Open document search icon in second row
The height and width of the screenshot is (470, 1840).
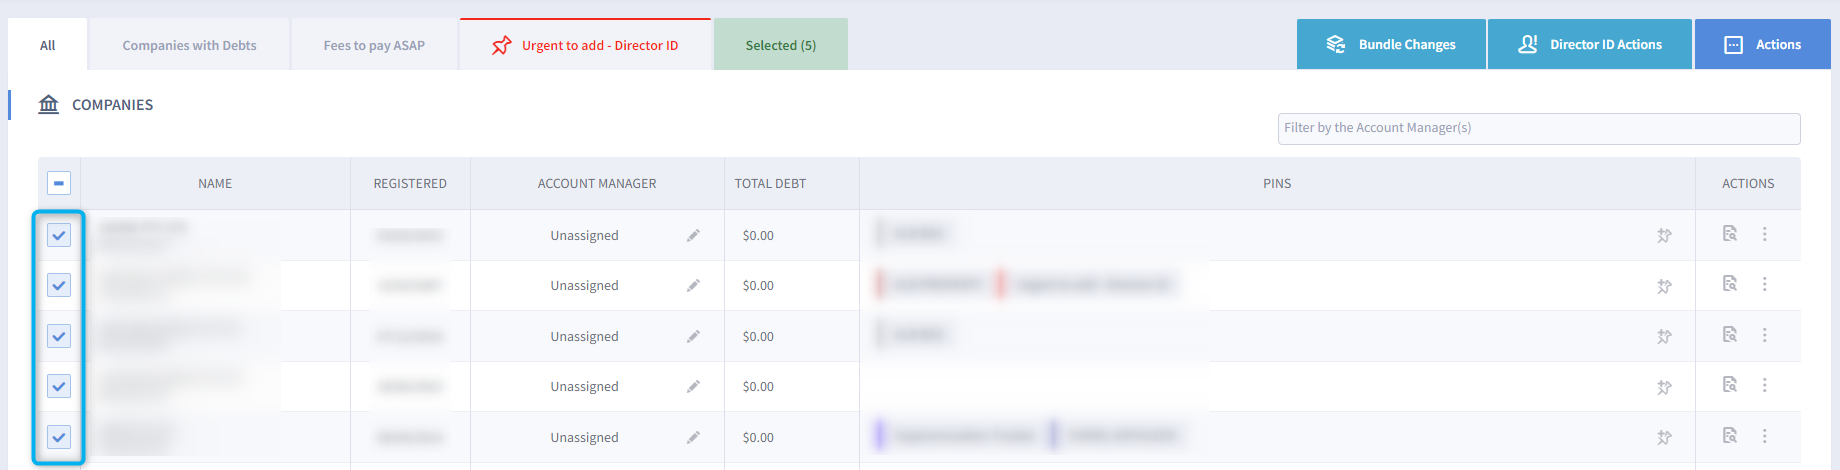(1730, 284)
